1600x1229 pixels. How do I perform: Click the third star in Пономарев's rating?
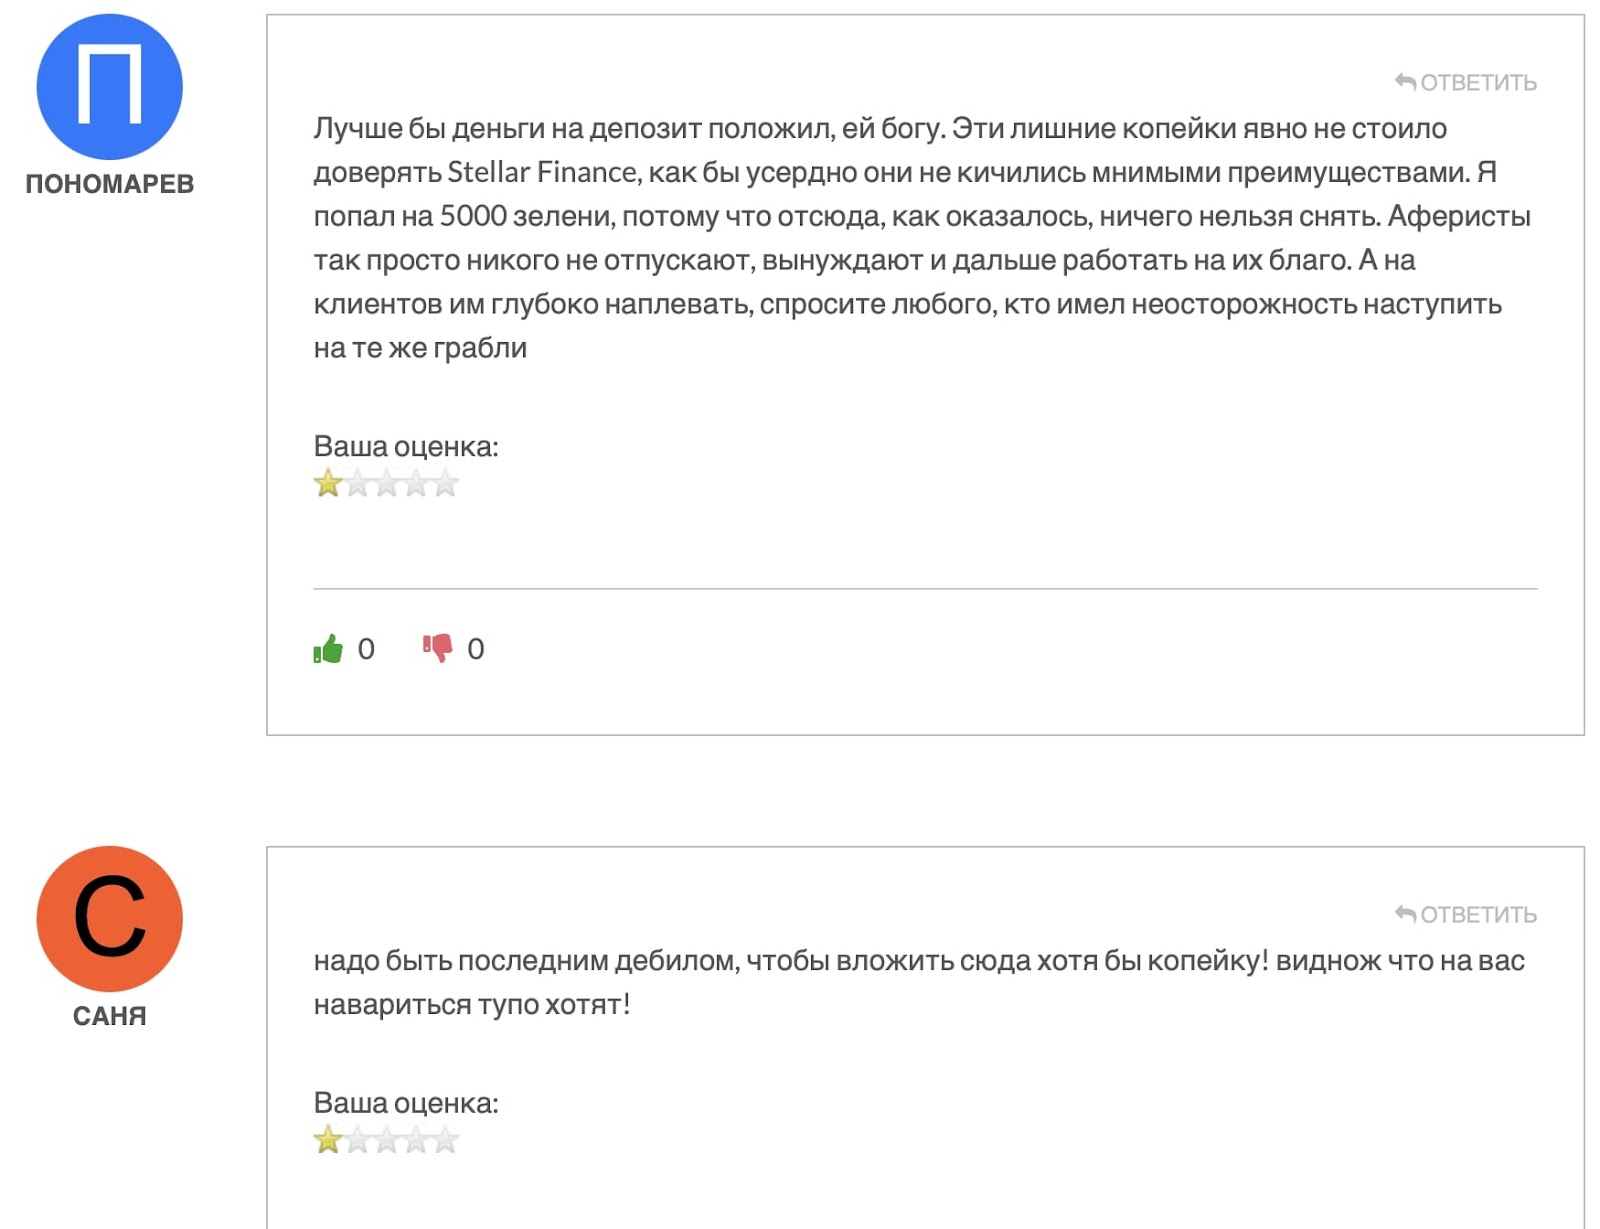(x=387, y=484)
